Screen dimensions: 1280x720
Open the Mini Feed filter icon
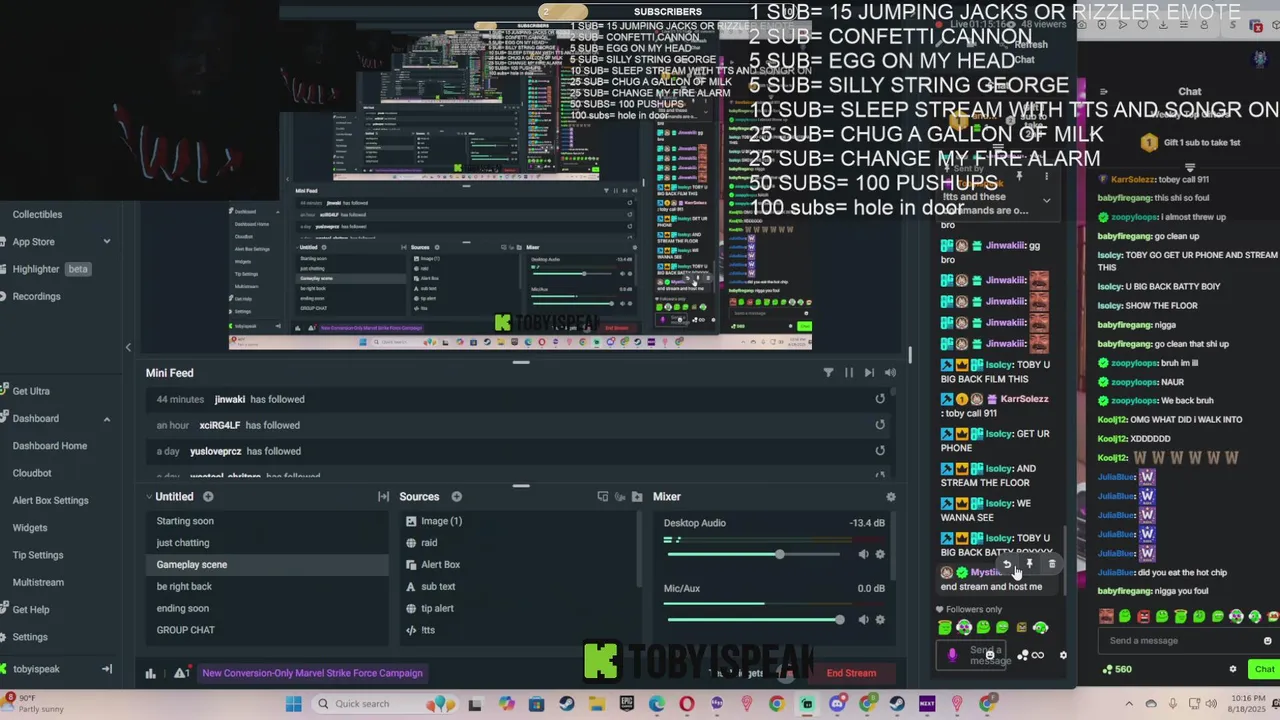coord(828,373)
